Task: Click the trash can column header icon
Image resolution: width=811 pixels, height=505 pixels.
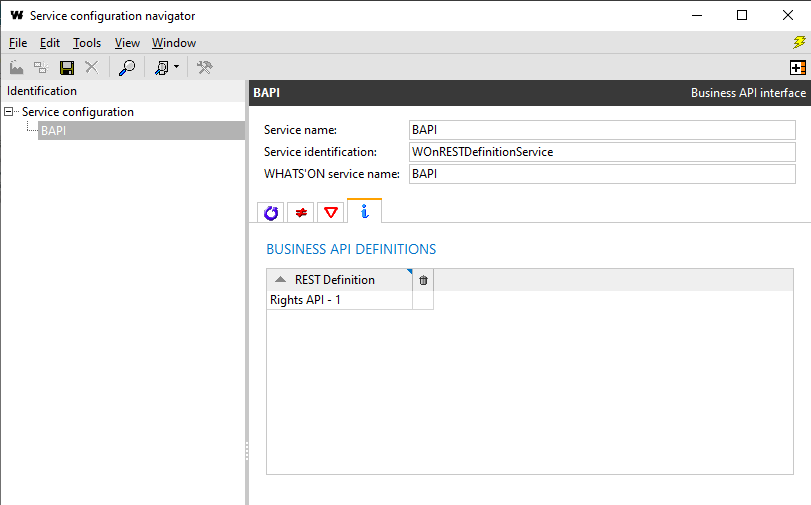Action: click(x=423, y=280)
